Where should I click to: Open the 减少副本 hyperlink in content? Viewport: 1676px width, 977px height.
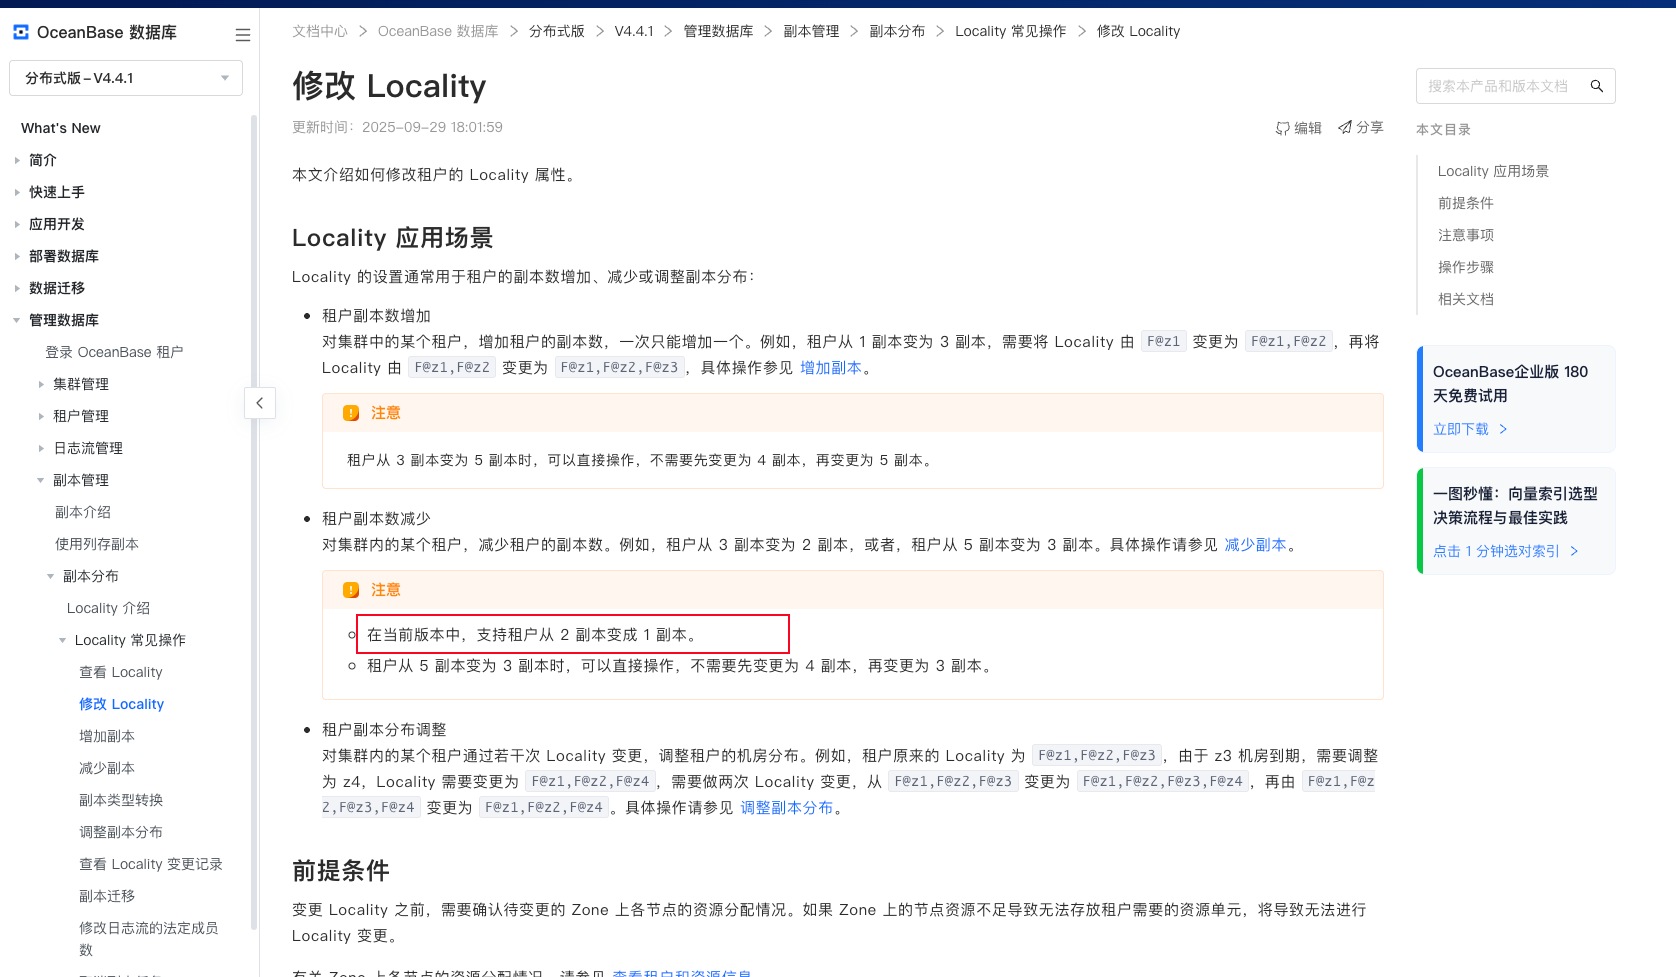[1255, 545]
